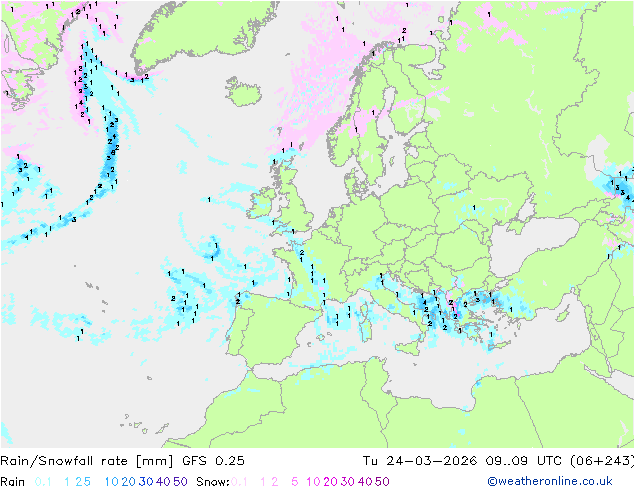Click the Rain/Snowfall rate [mm] title
Screen dimensions: 634x490
[x=87, y=461]
